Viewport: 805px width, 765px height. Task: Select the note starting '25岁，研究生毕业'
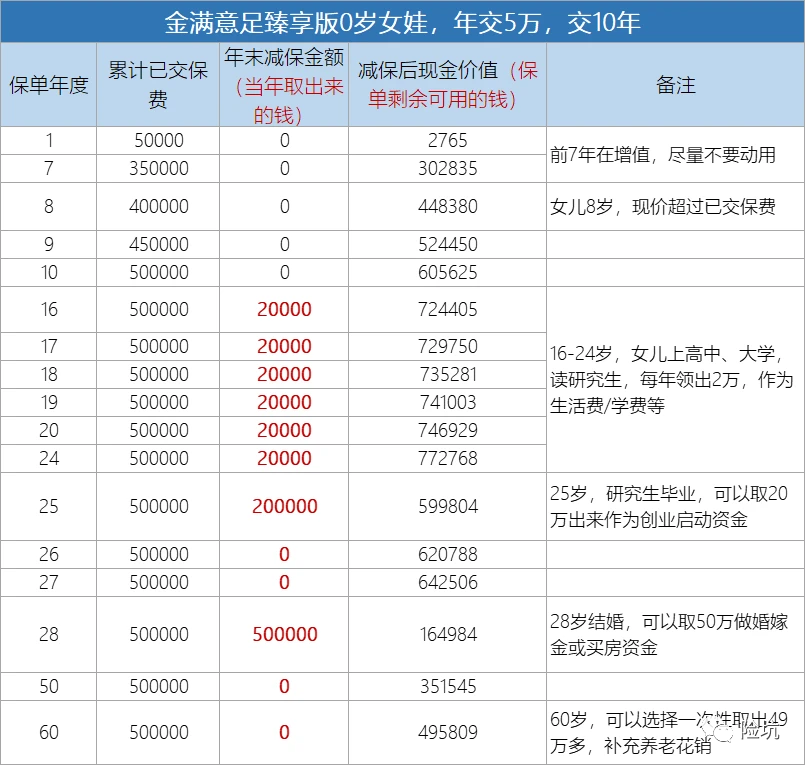click(x=668, y=507)
